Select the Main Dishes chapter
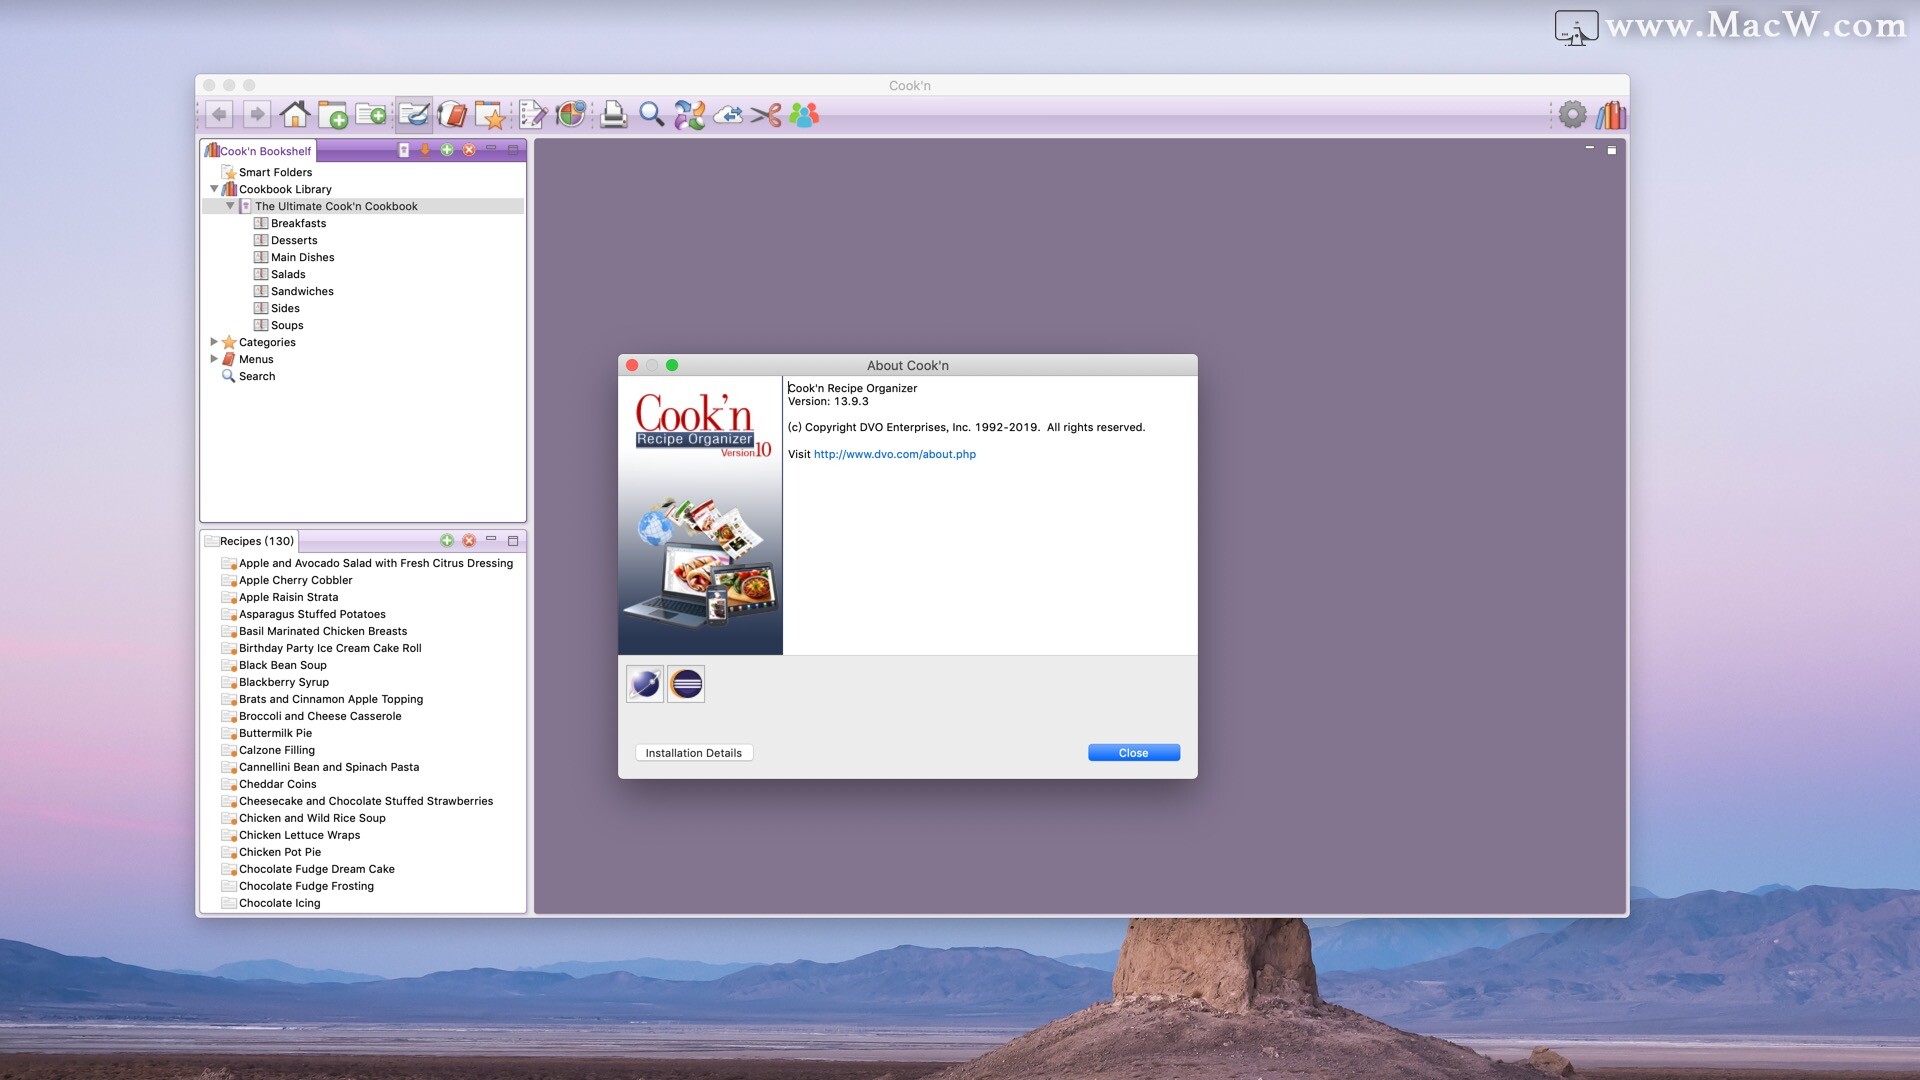This screenshot has width=1920, height=1080. pos(302,257)
